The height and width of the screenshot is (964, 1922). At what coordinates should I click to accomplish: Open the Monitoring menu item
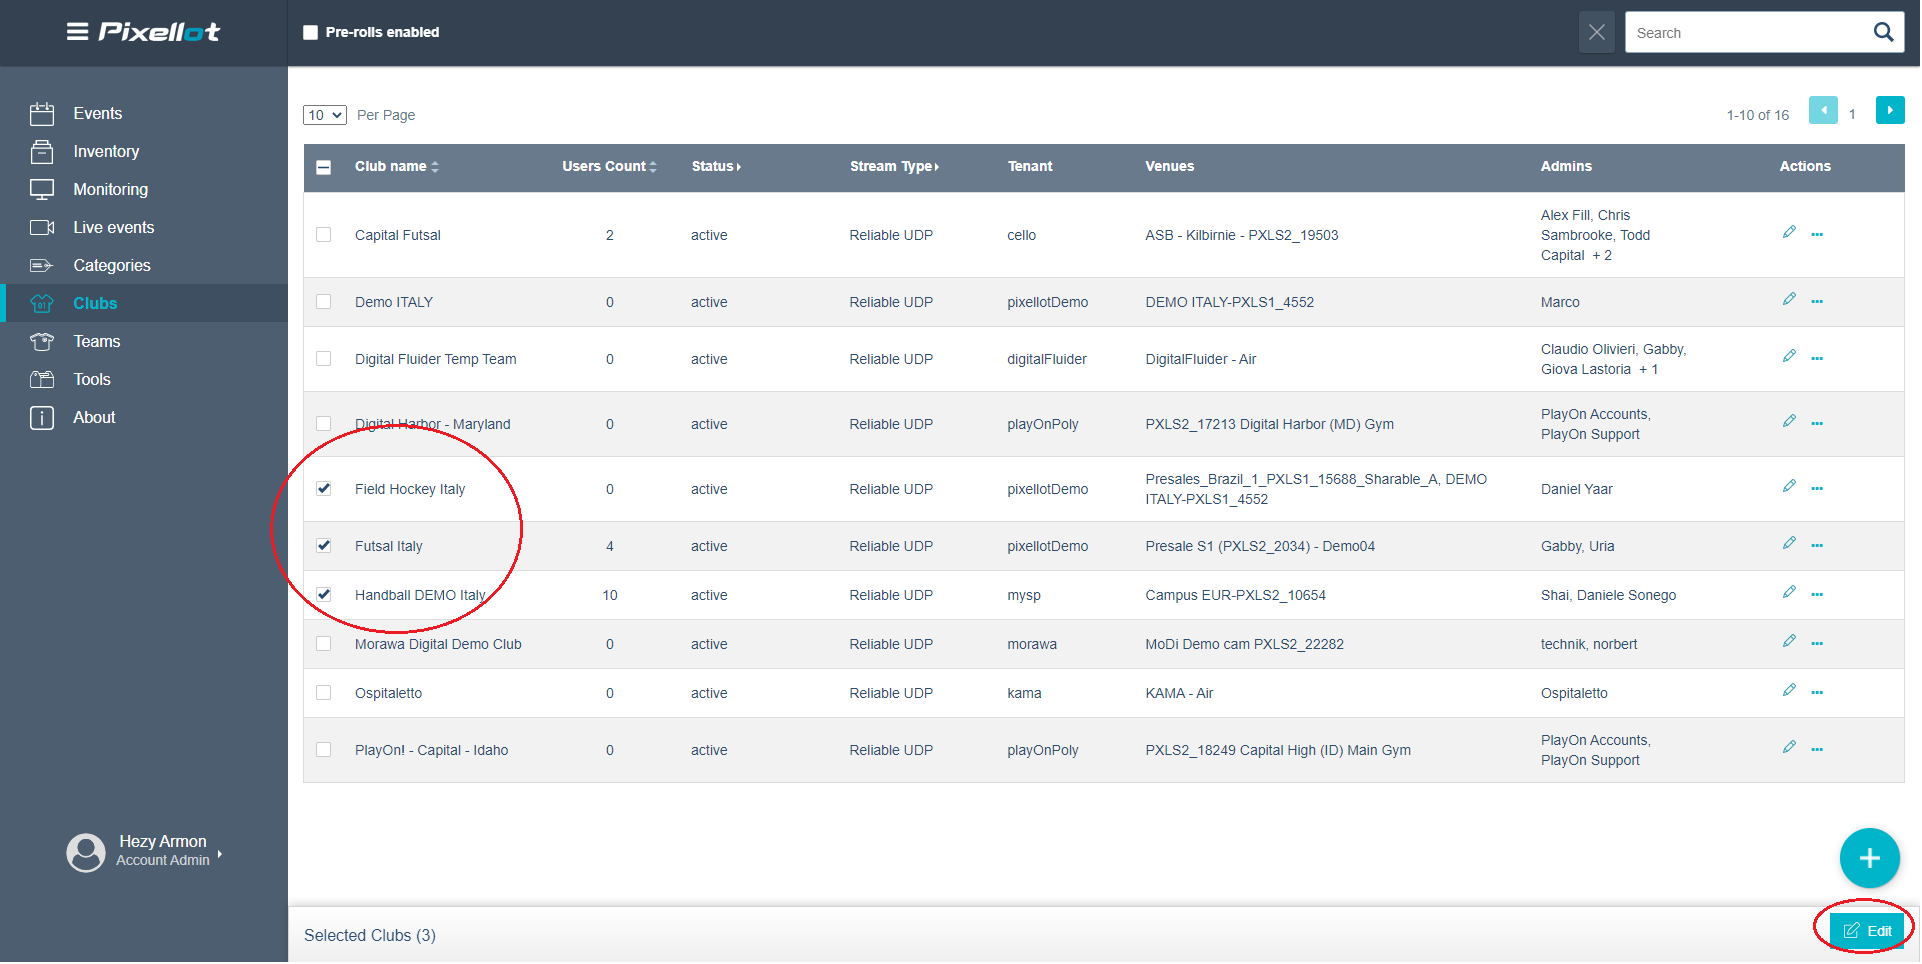tap(111, 190)
